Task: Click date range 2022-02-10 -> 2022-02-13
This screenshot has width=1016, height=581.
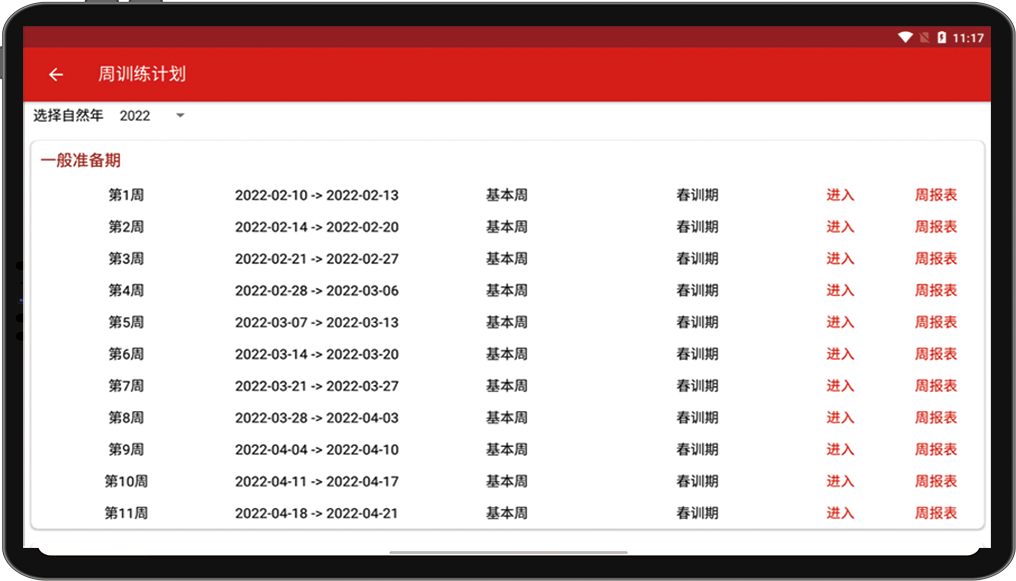Action: pyautogui.click(x=316, y=195)
